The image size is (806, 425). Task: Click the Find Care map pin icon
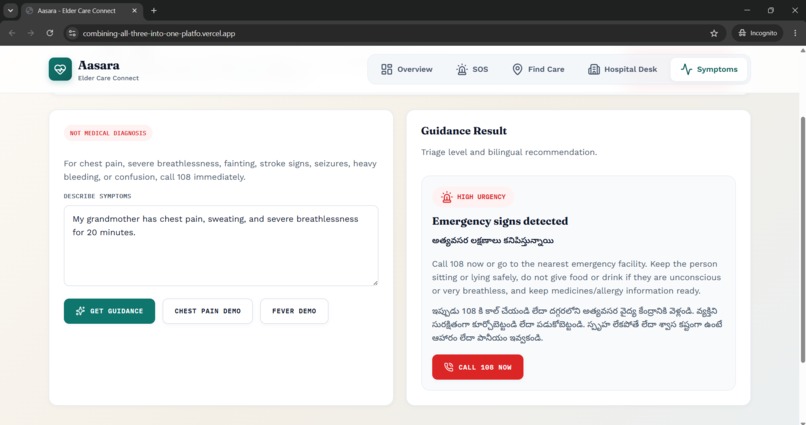click(x=518, y=69)
